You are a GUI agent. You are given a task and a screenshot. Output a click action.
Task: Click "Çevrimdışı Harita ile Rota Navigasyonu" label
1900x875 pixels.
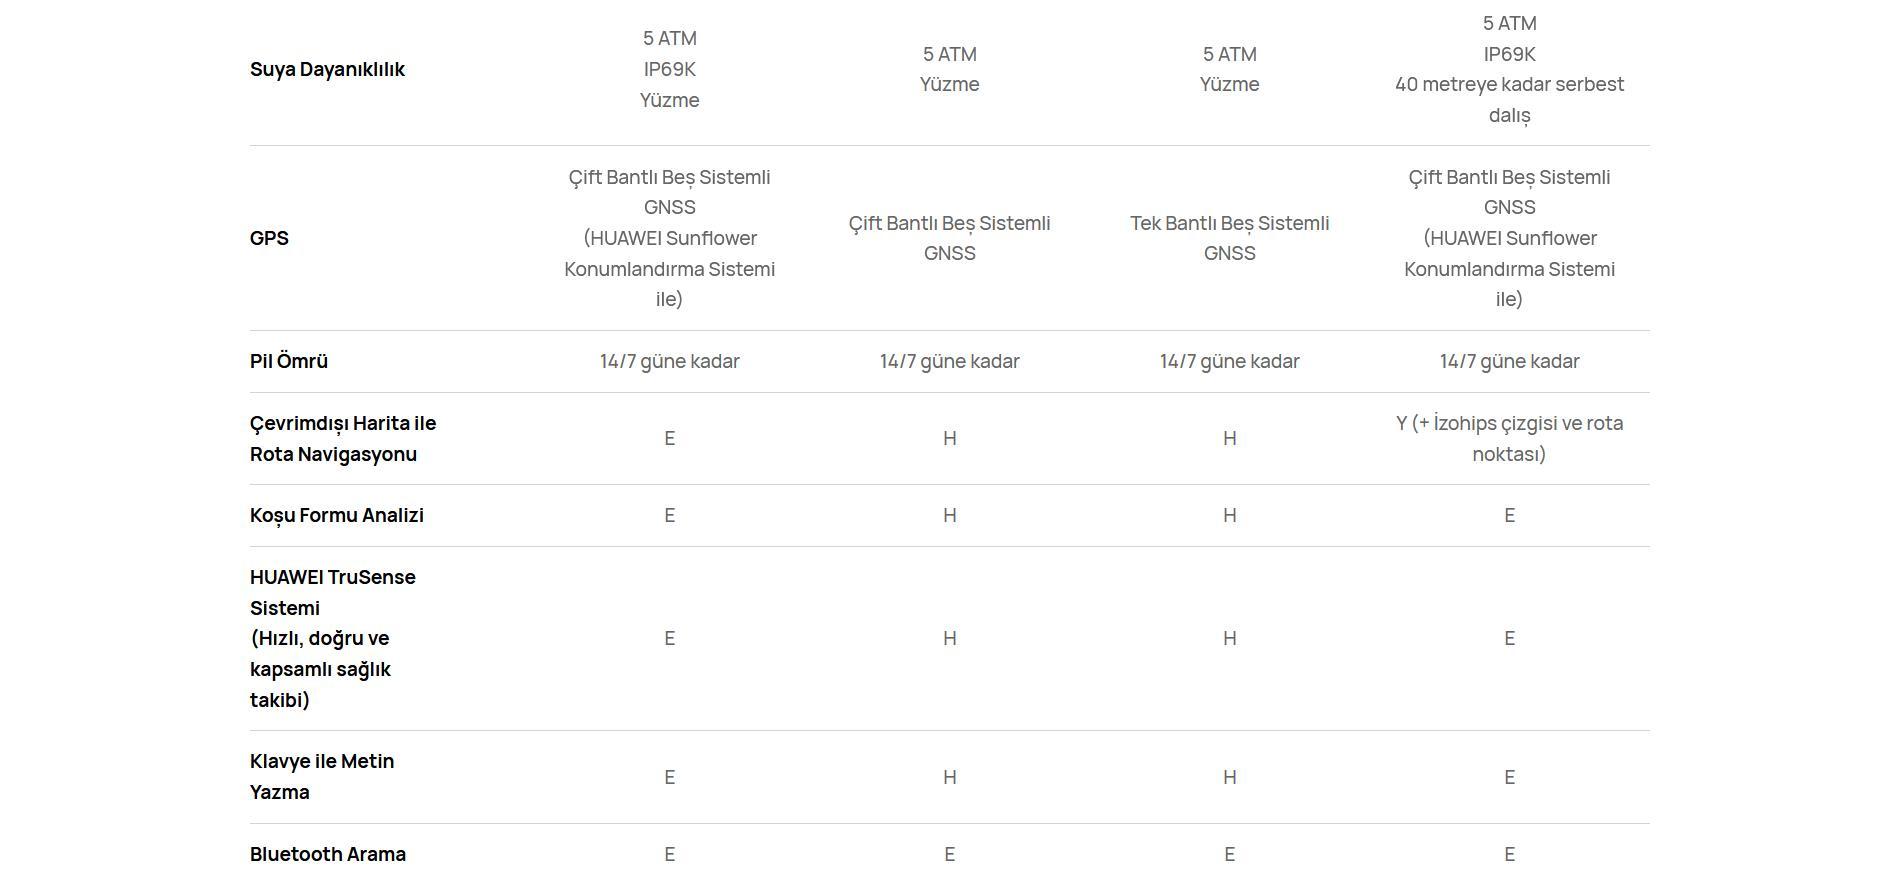pyautogui.click(x=343, y=438)
